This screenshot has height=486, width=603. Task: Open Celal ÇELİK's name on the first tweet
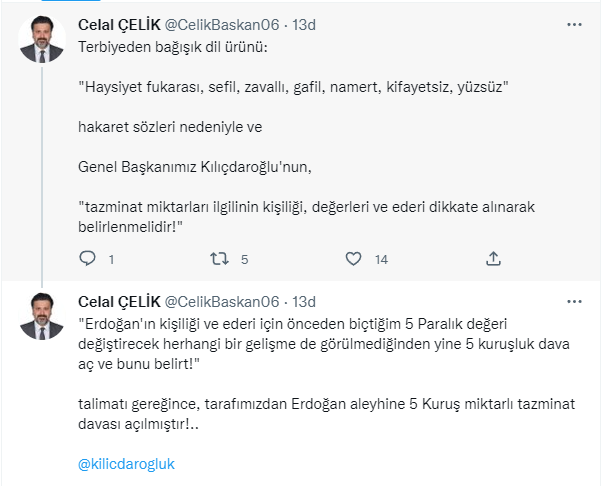click(117, 24)
